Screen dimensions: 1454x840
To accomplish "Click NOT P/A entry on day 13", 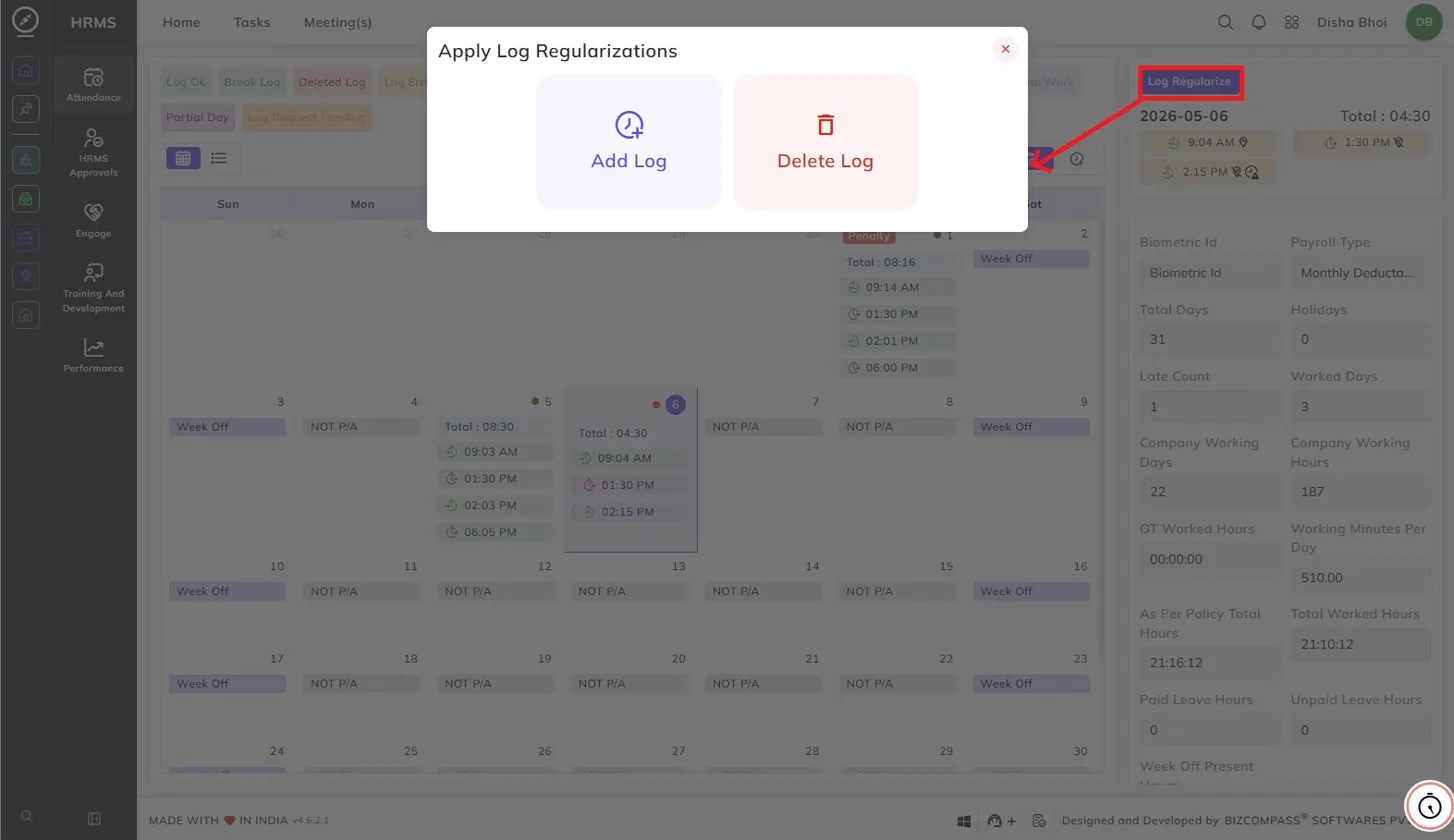I will pos(630,591).
